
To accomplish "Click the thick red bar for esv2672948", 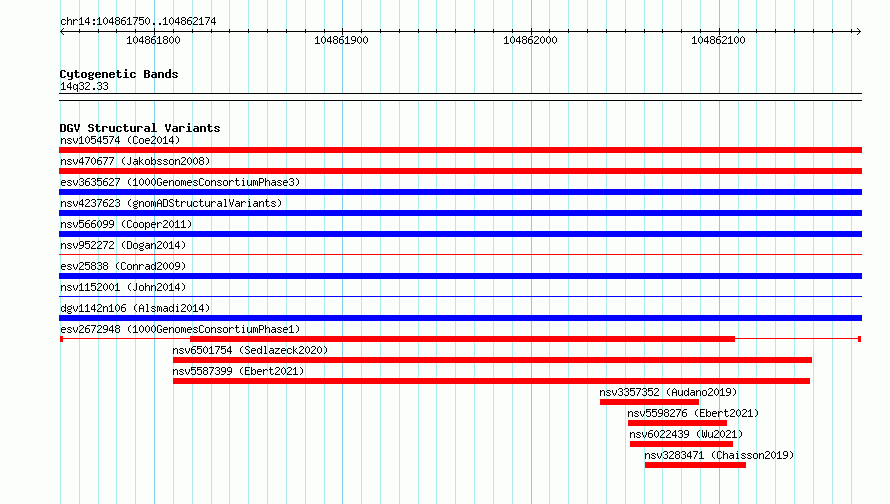I will [463, 339].
